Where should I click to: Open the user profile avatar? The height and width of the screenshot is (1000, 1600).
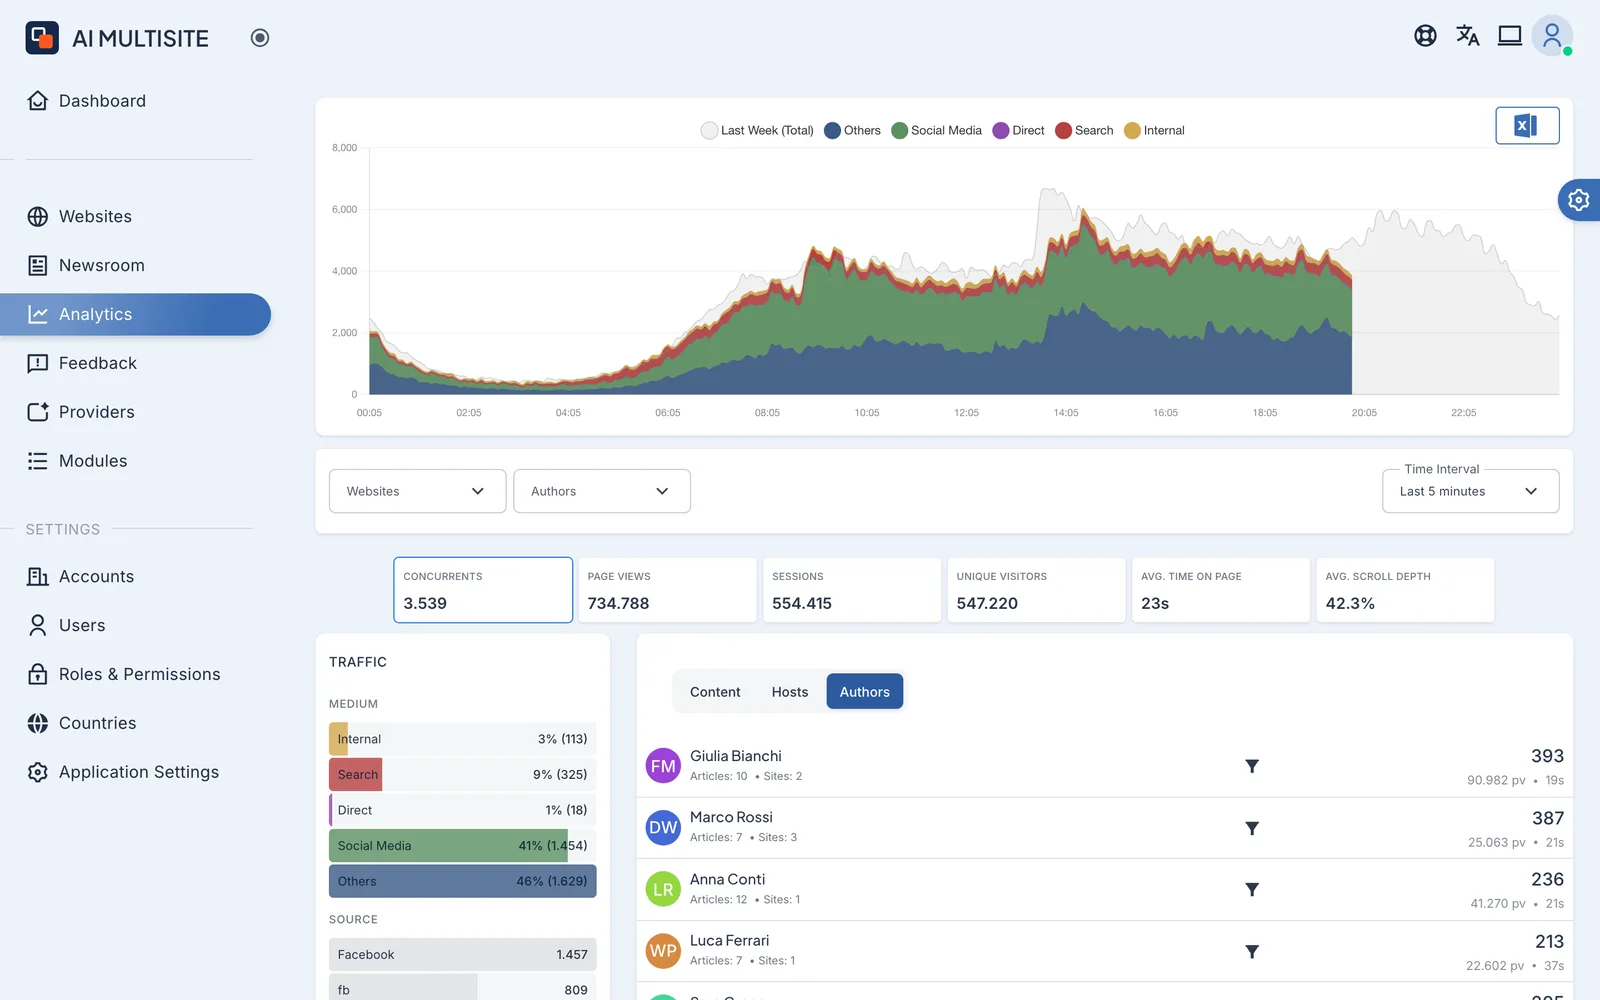point(1552,36)
